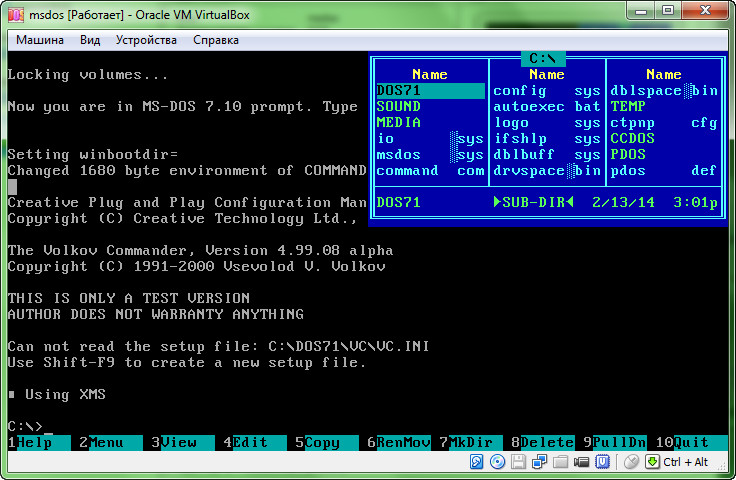Click the green arrow host key icon
This screenshot has width=736, height=480.
652,462
